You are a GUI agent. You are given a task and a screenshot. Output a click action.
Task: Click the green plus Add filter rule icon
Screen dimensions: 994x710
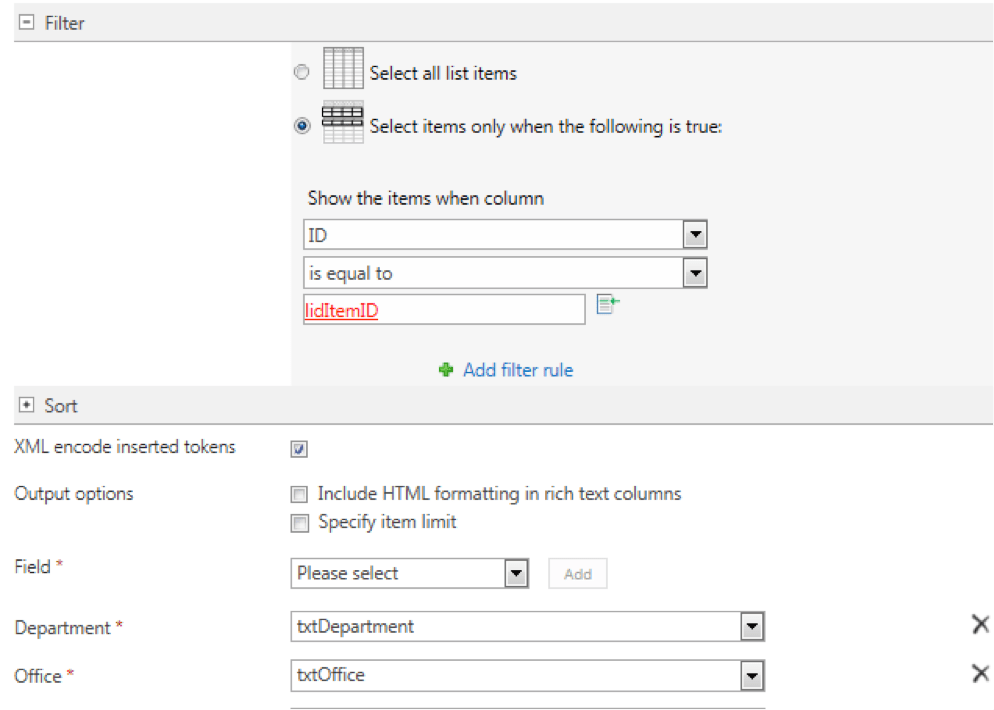coord(446,370)
